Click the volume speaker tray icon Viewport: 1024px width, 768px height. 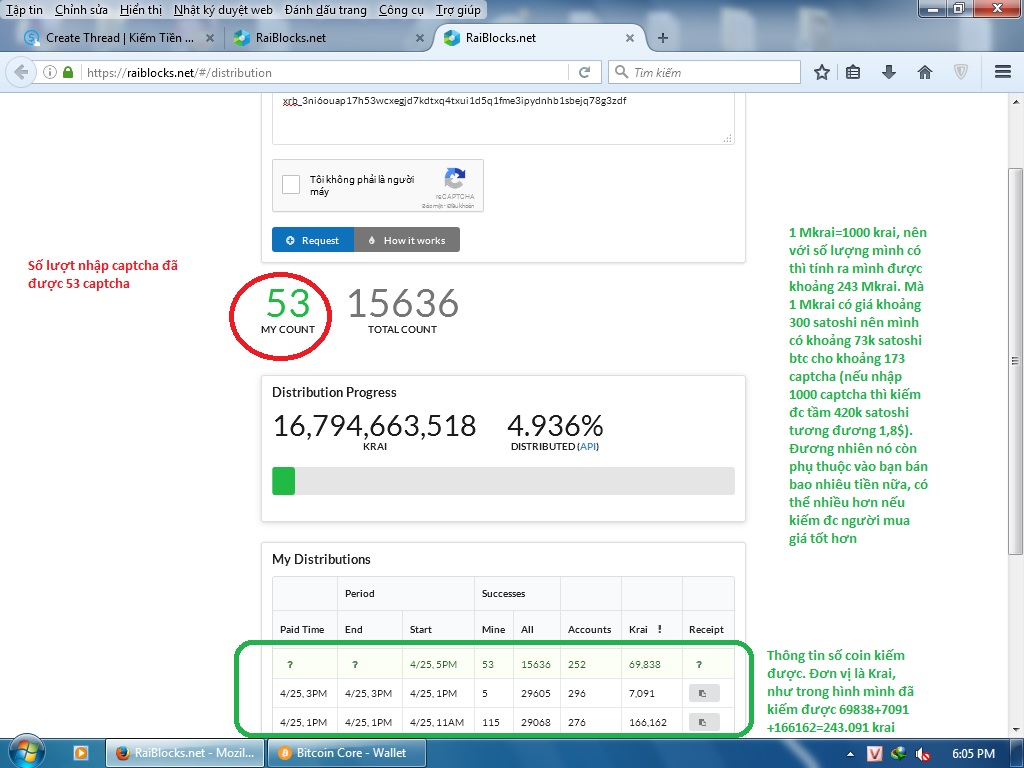click(x=922, y=754)
